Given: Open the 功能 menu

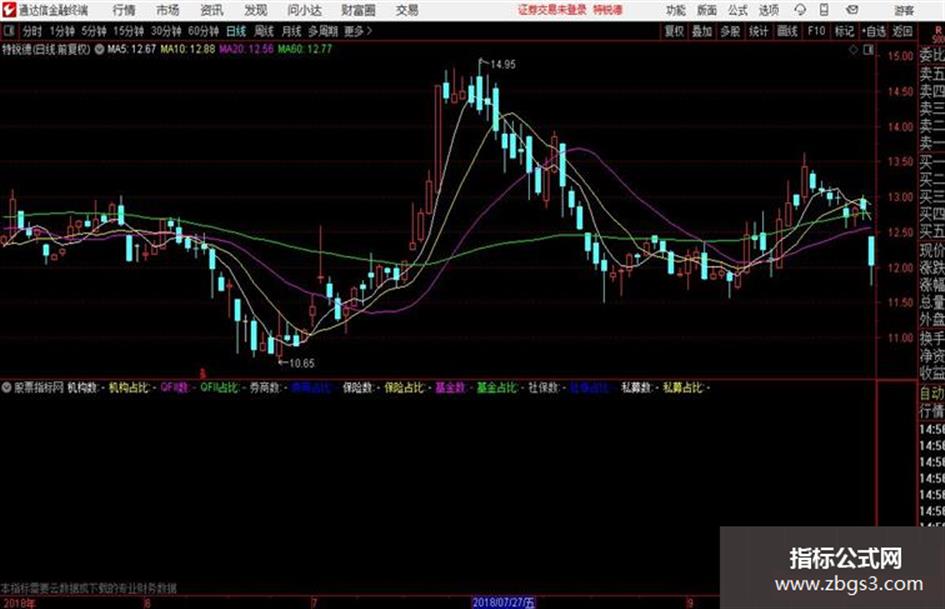Looking at the screenshot, I should pyautogui.click(x=676, y=10).
